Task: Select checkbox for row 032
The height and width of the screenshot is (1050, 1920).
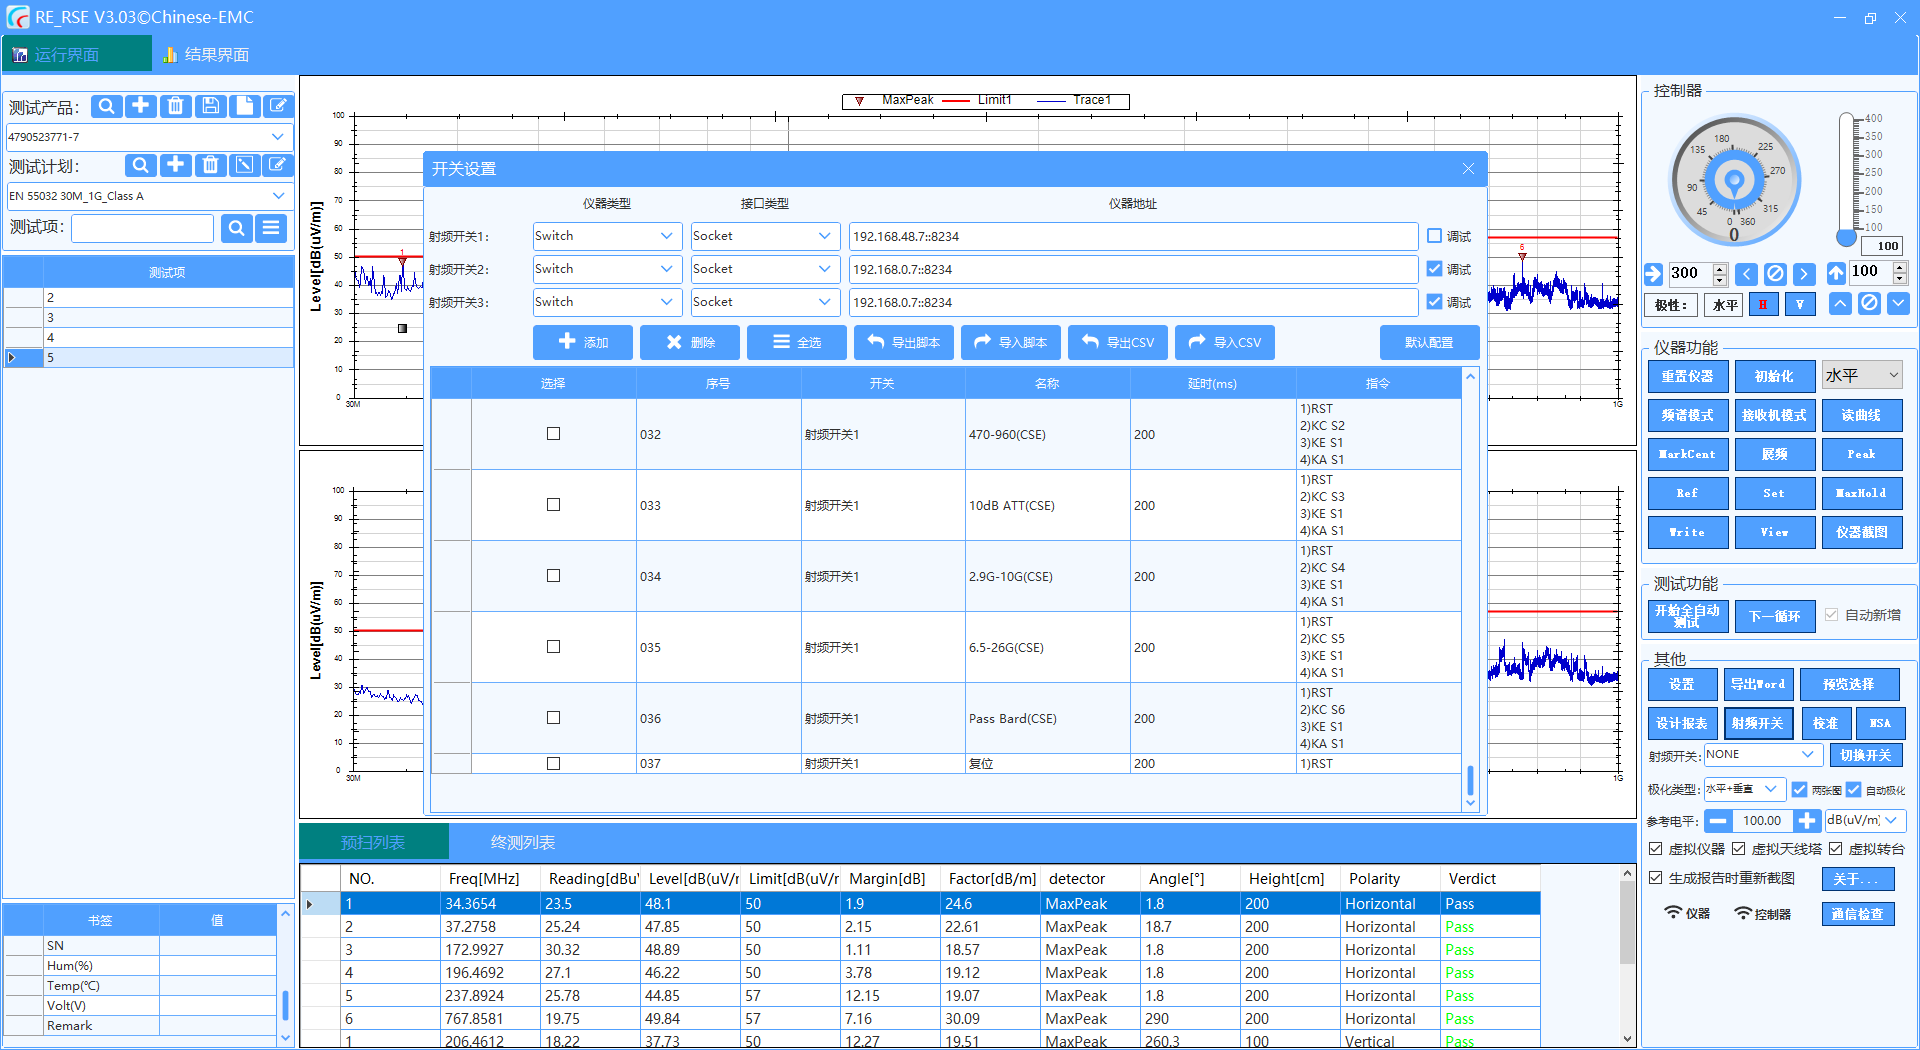Action: click(553, 434)
